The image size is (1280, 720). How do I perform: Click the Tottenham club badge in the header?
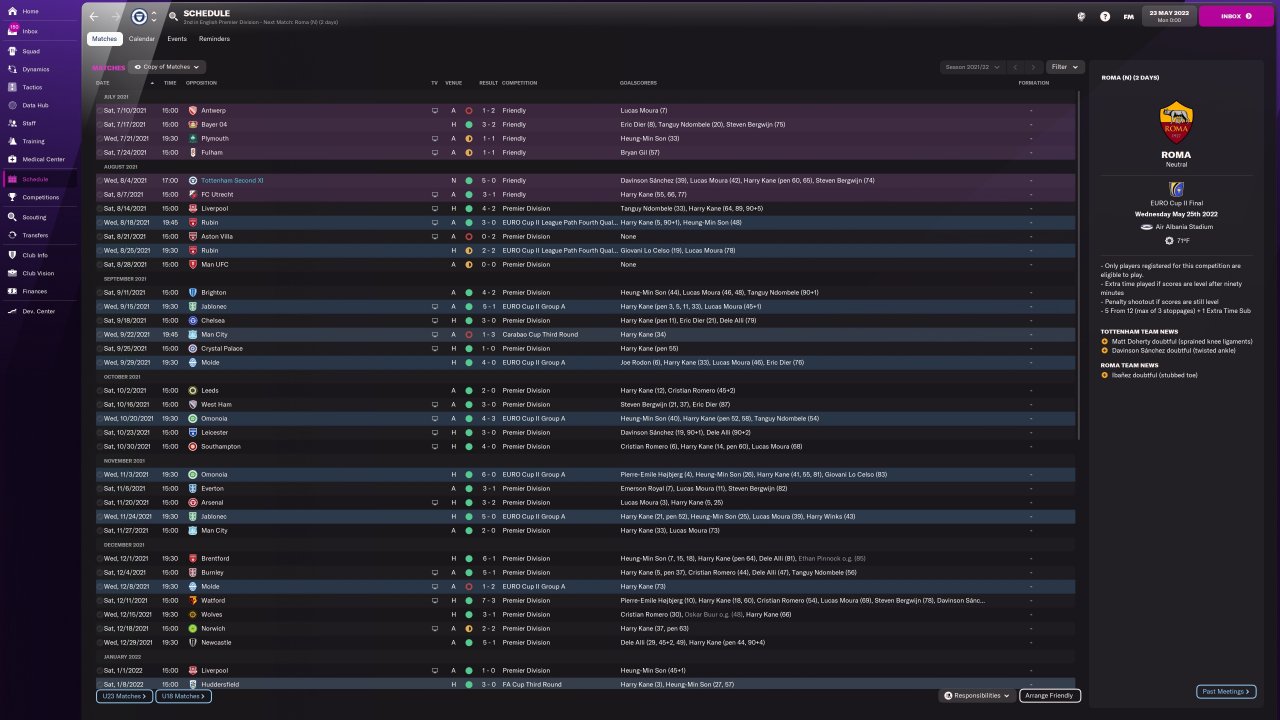pos(139,16)
